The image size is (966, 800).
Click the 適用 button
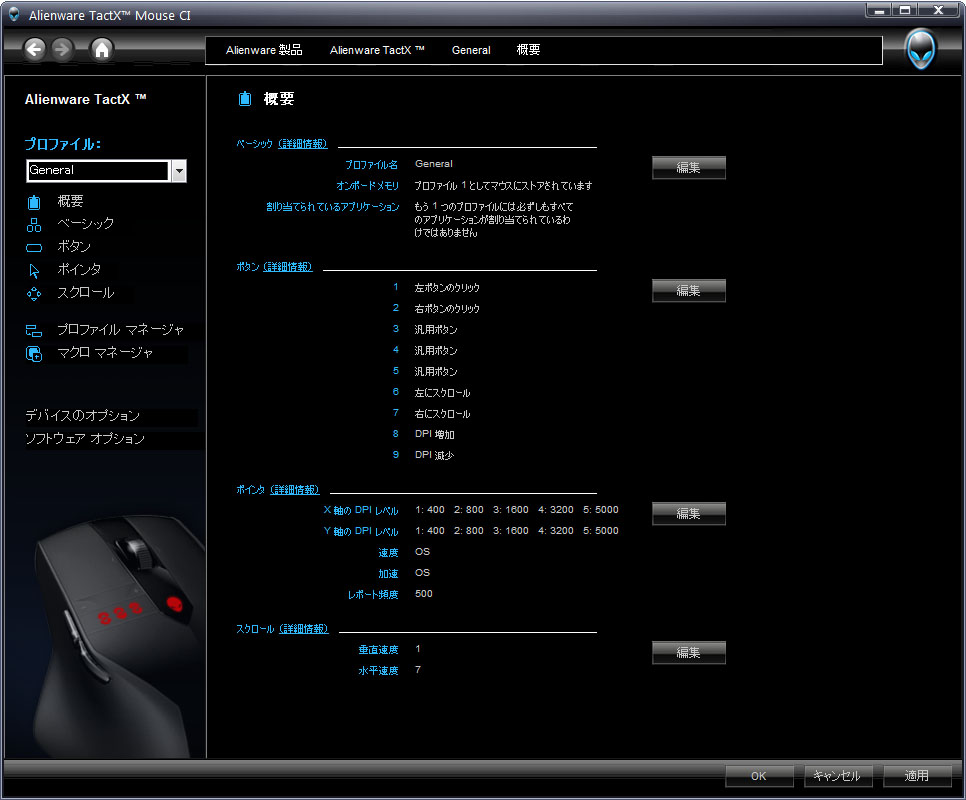(917, 776)
